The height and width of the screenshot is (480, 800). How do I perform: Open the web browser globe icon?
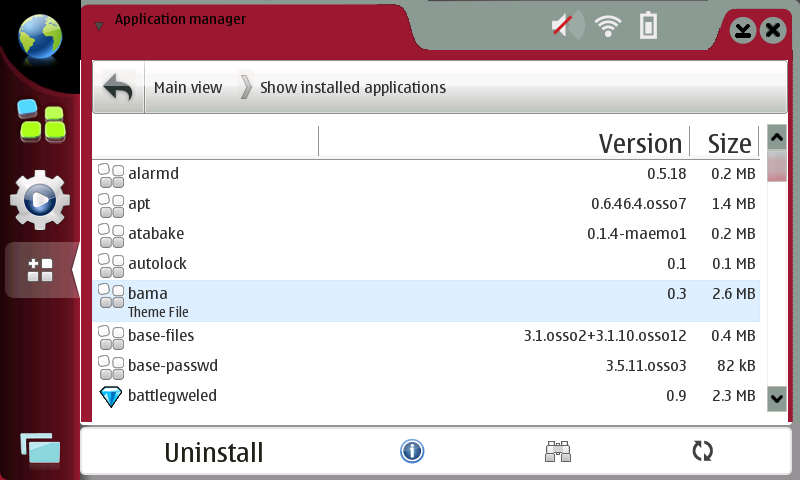[39, 37]
